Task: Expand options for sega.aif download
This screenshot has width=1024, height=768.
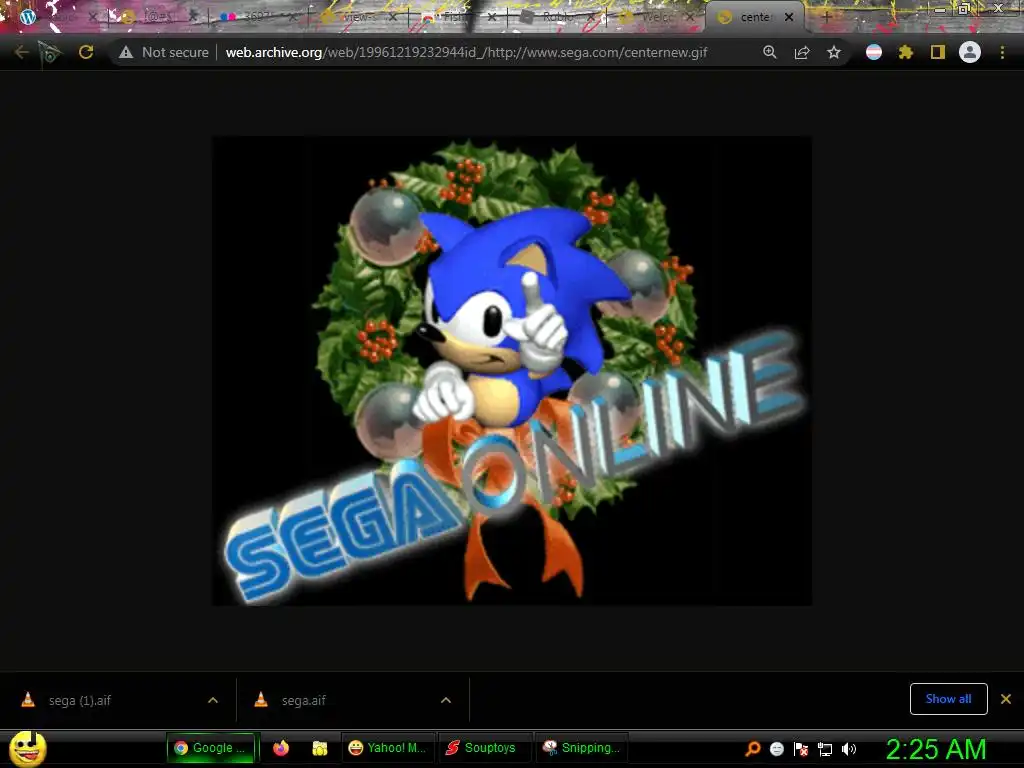Action: (446, 700)
